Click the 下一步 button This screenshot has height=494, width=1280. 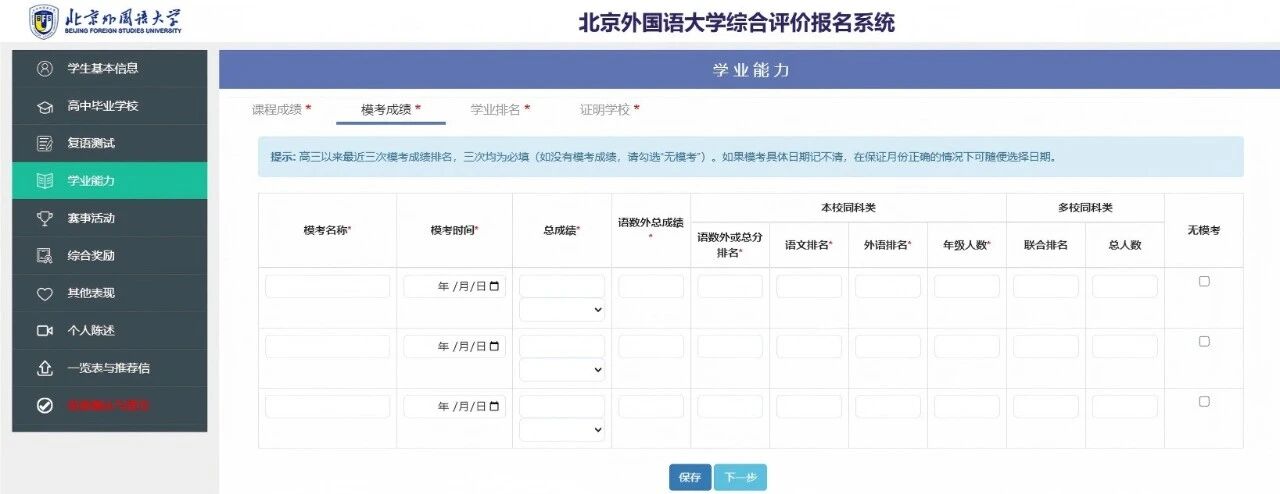click(x=740, y=477)
